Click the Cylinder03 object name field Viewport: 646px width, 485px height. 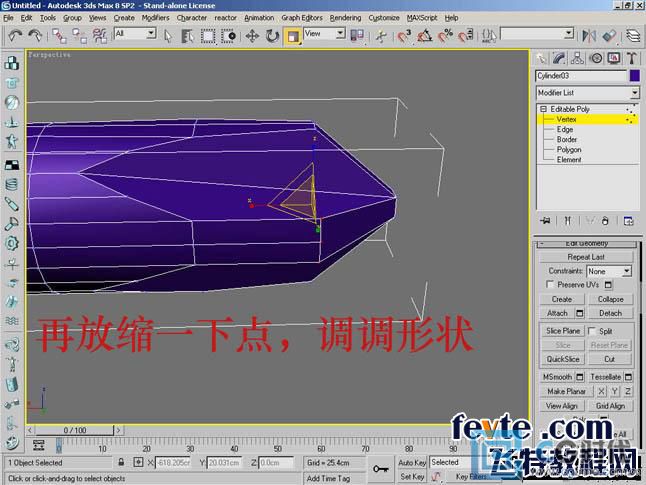tap(581, 76)
